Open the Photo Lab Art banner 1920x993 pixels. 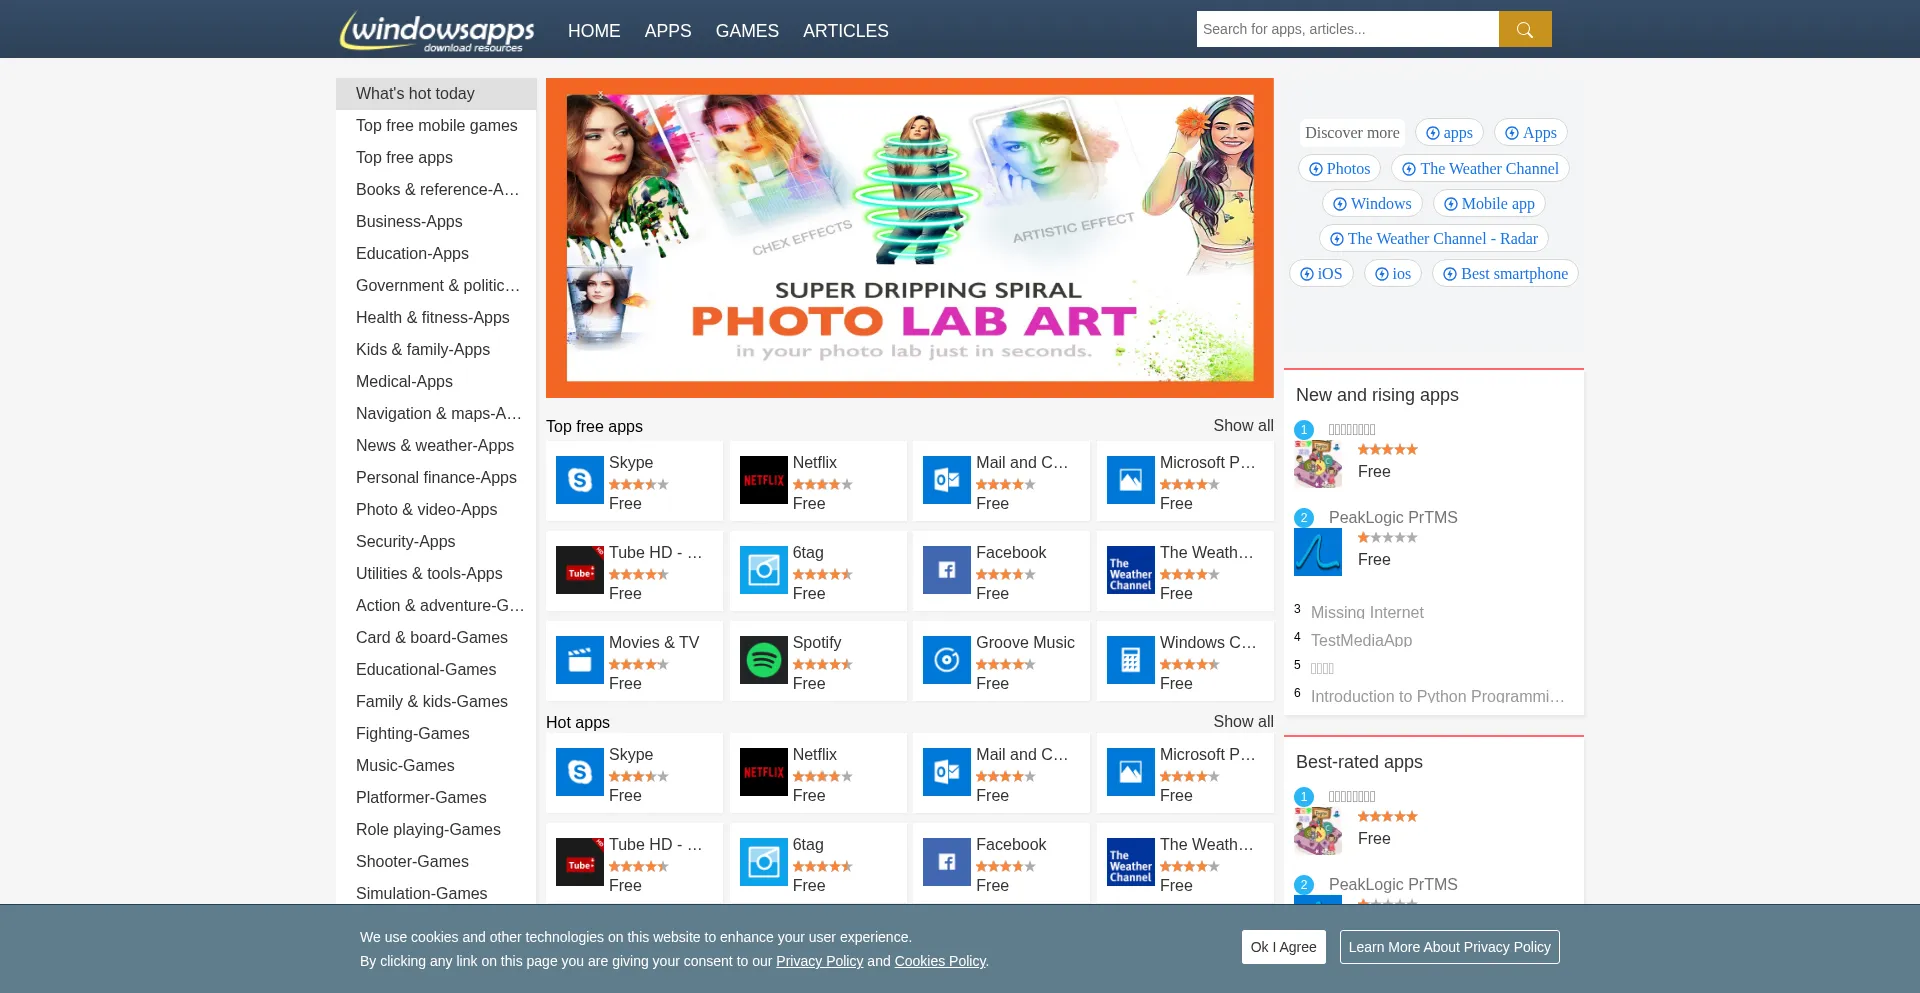pos(909,238)
